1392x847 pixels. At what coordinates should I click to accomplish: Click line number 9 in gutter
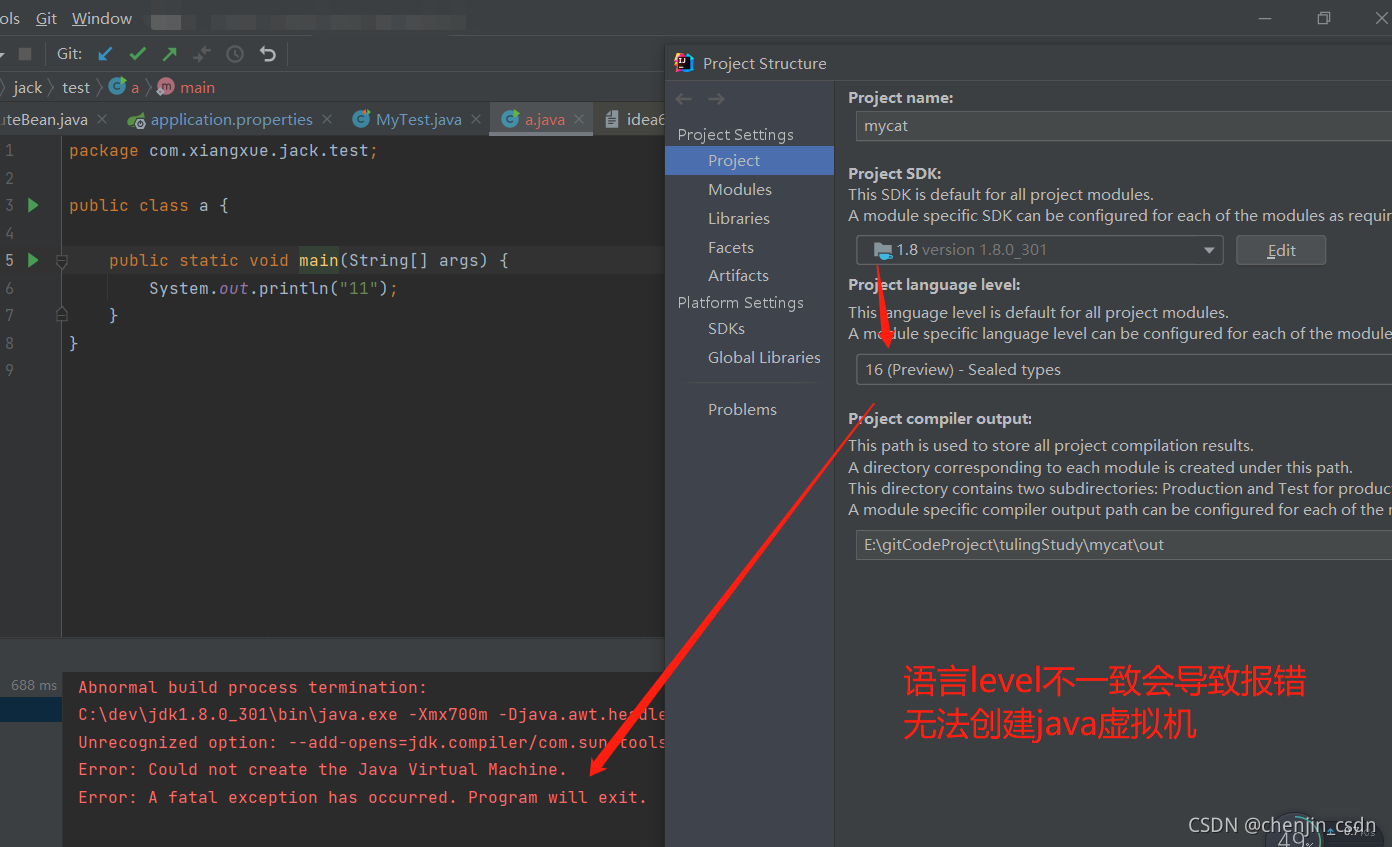pos(9,370)
